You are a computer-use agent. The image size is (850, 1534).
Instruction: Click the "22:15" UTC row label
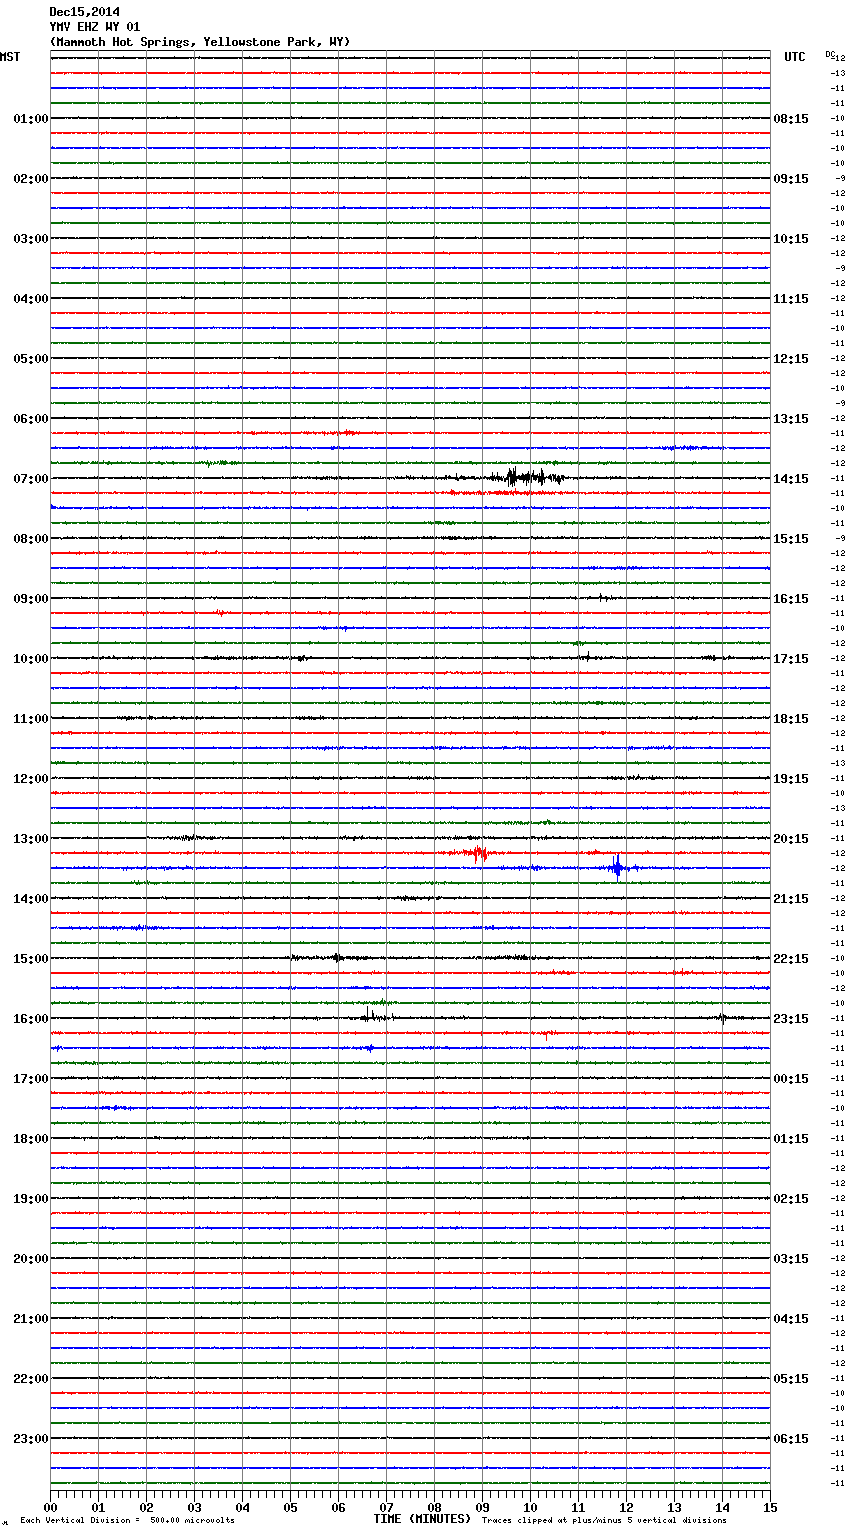(791, 959)
